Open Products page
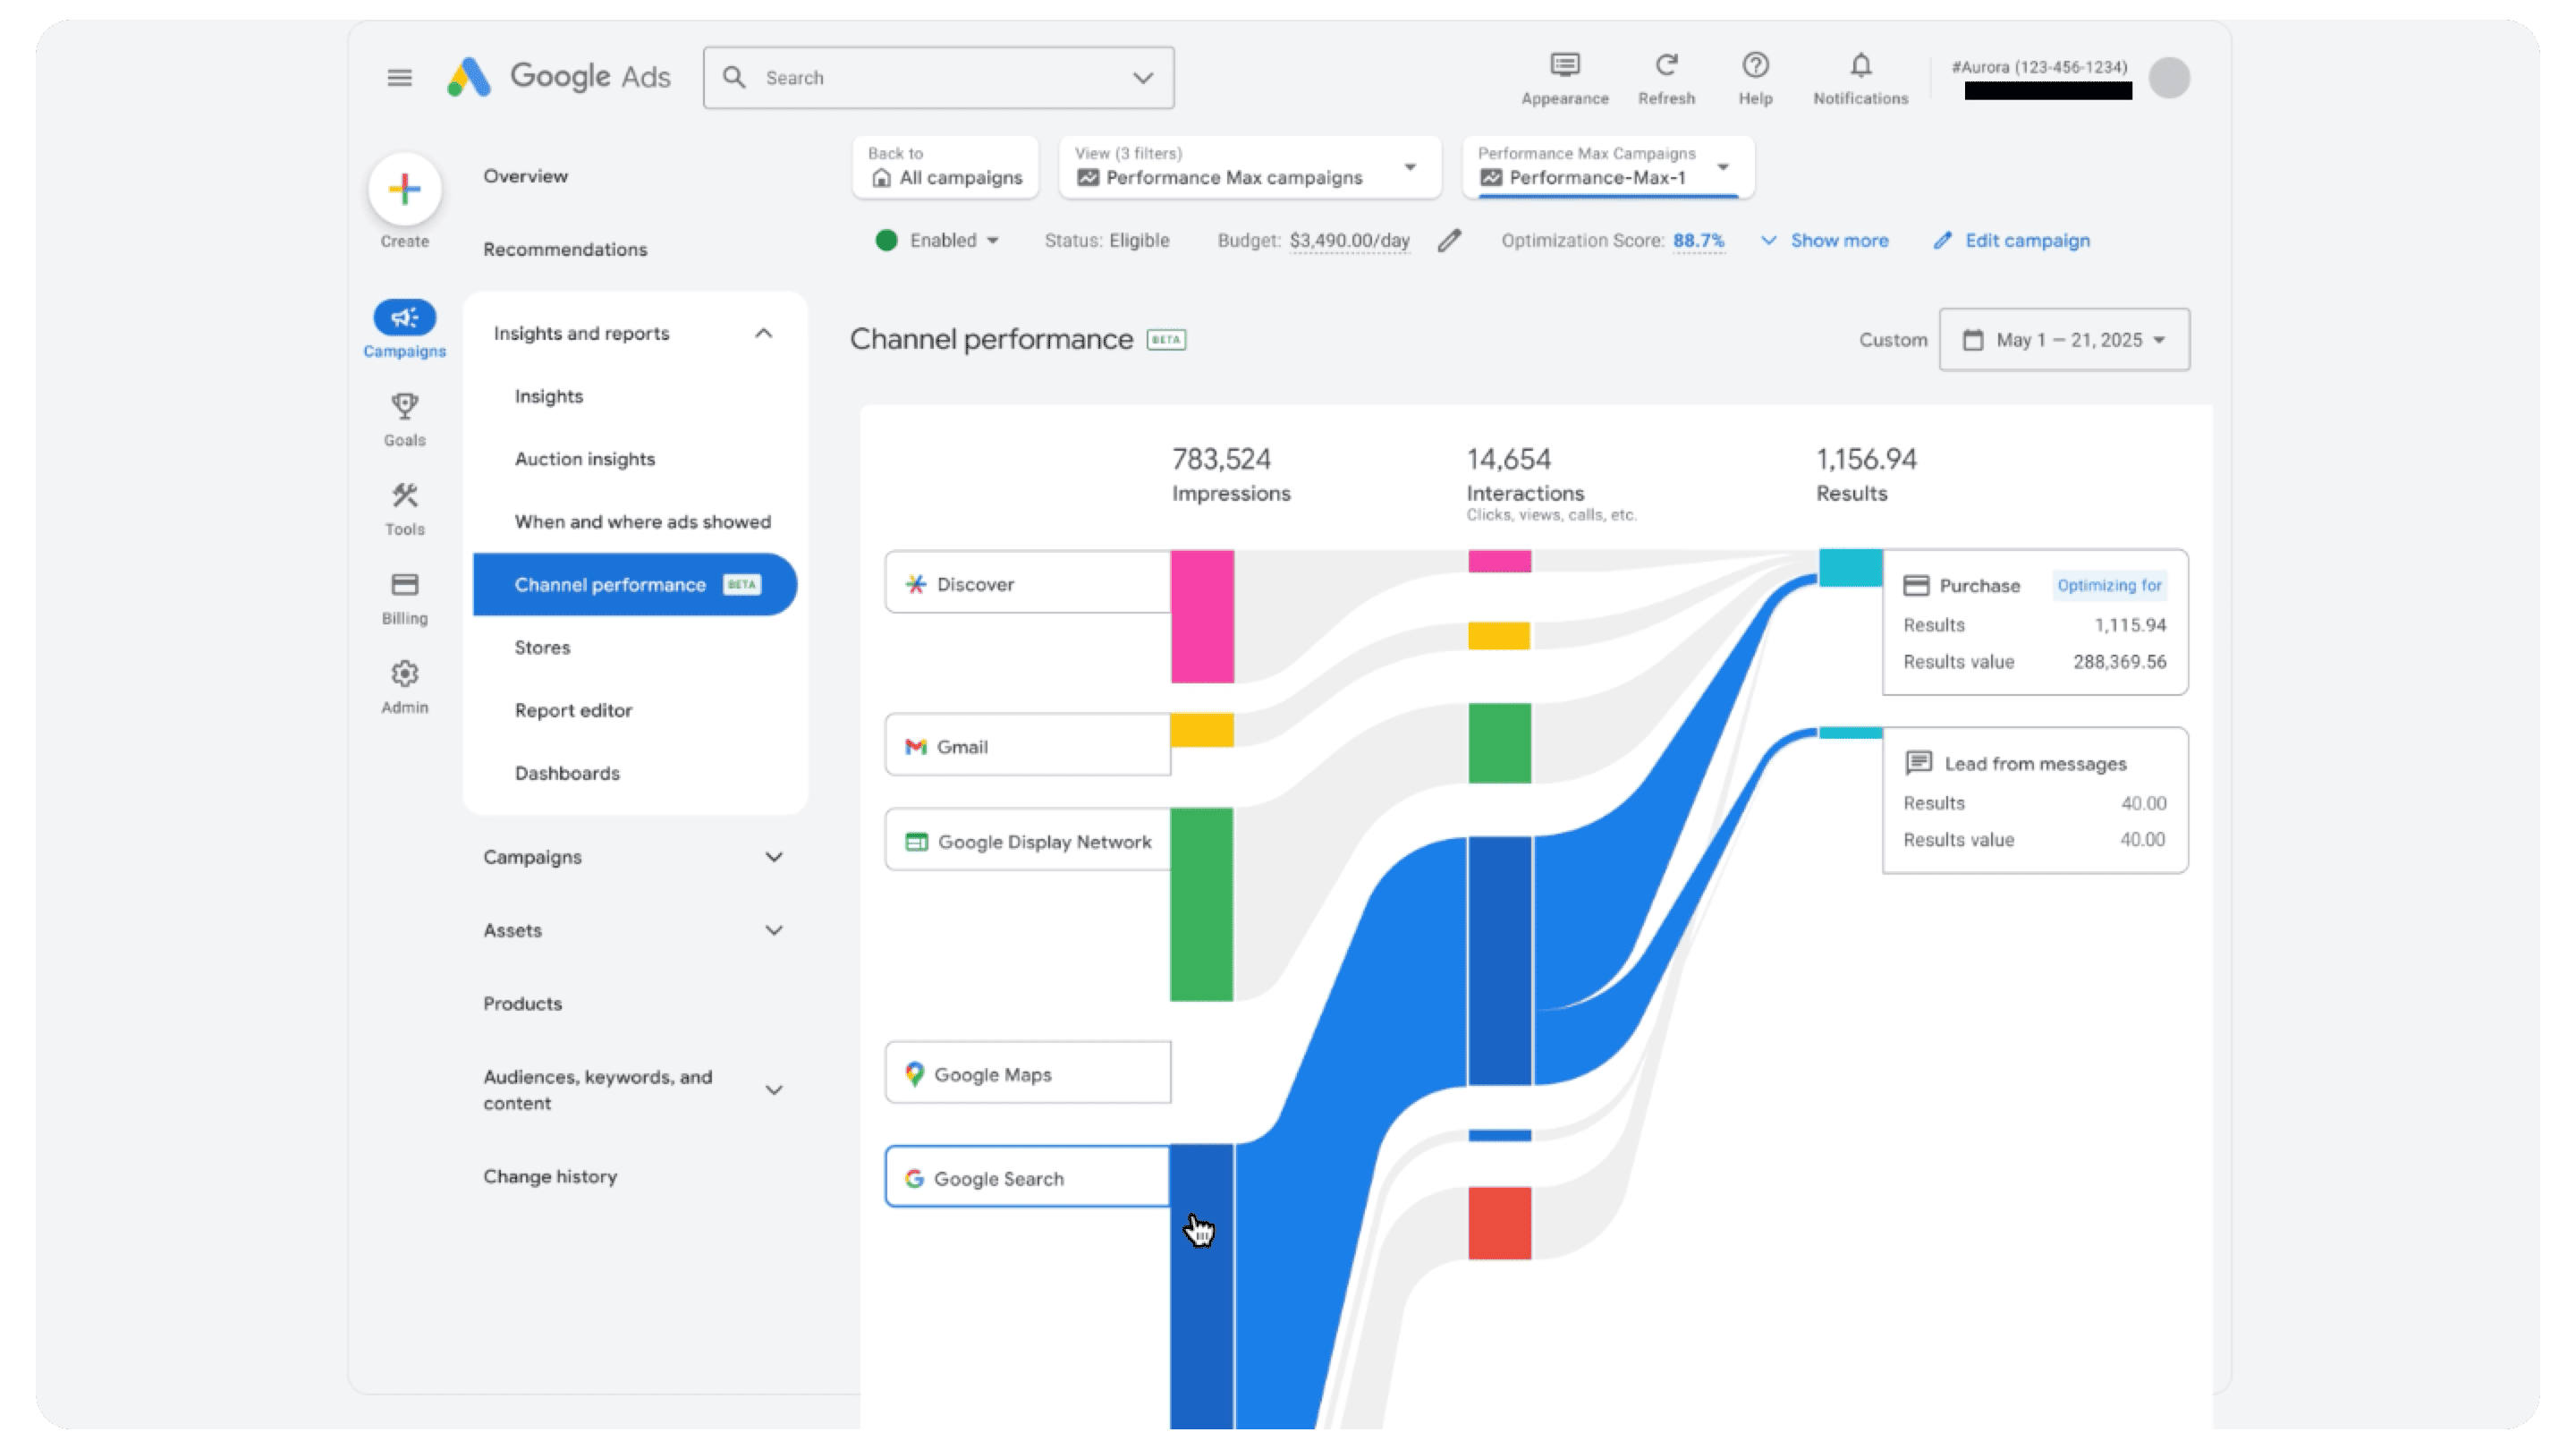Screen dimensions: 2576x1449 (x=522, y=1003)
